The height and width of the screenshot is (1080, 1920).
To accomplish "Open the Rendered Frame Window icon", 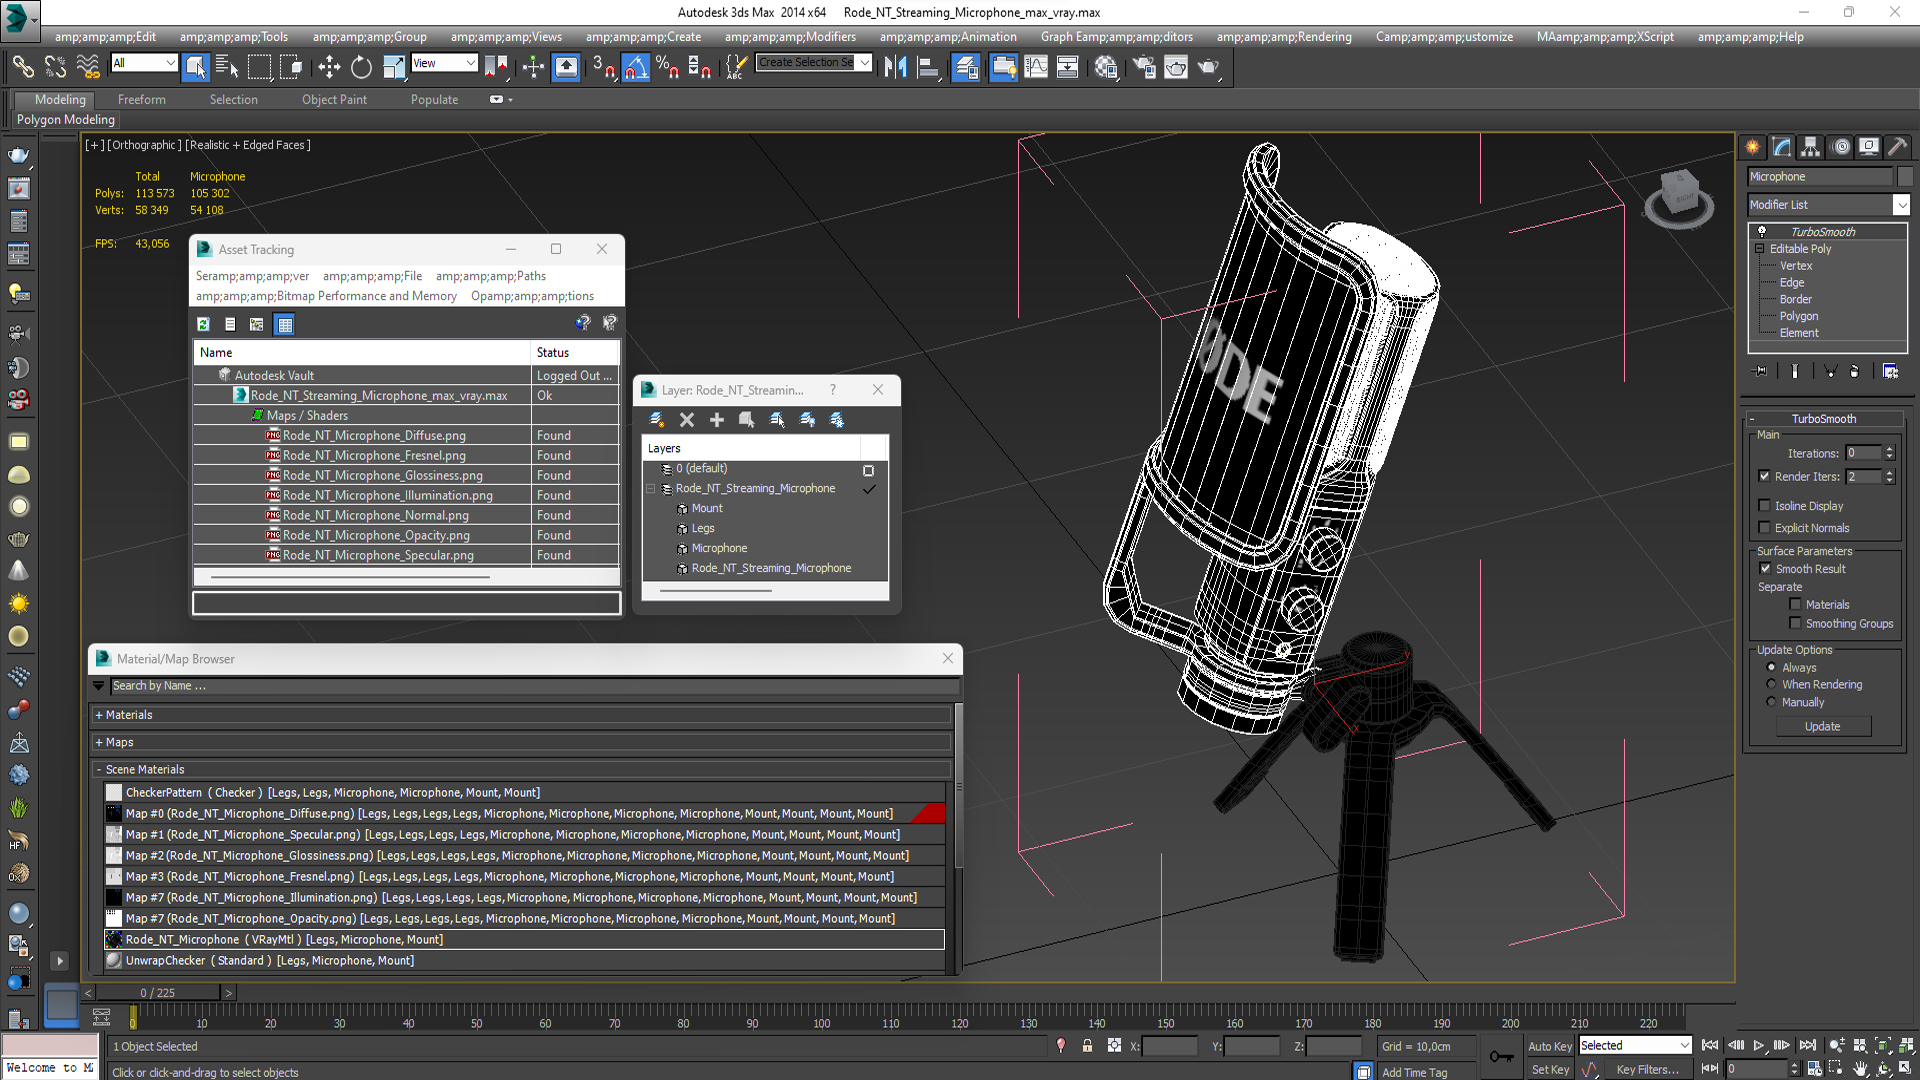I will pyautogui.click(x=1176, y=67).
